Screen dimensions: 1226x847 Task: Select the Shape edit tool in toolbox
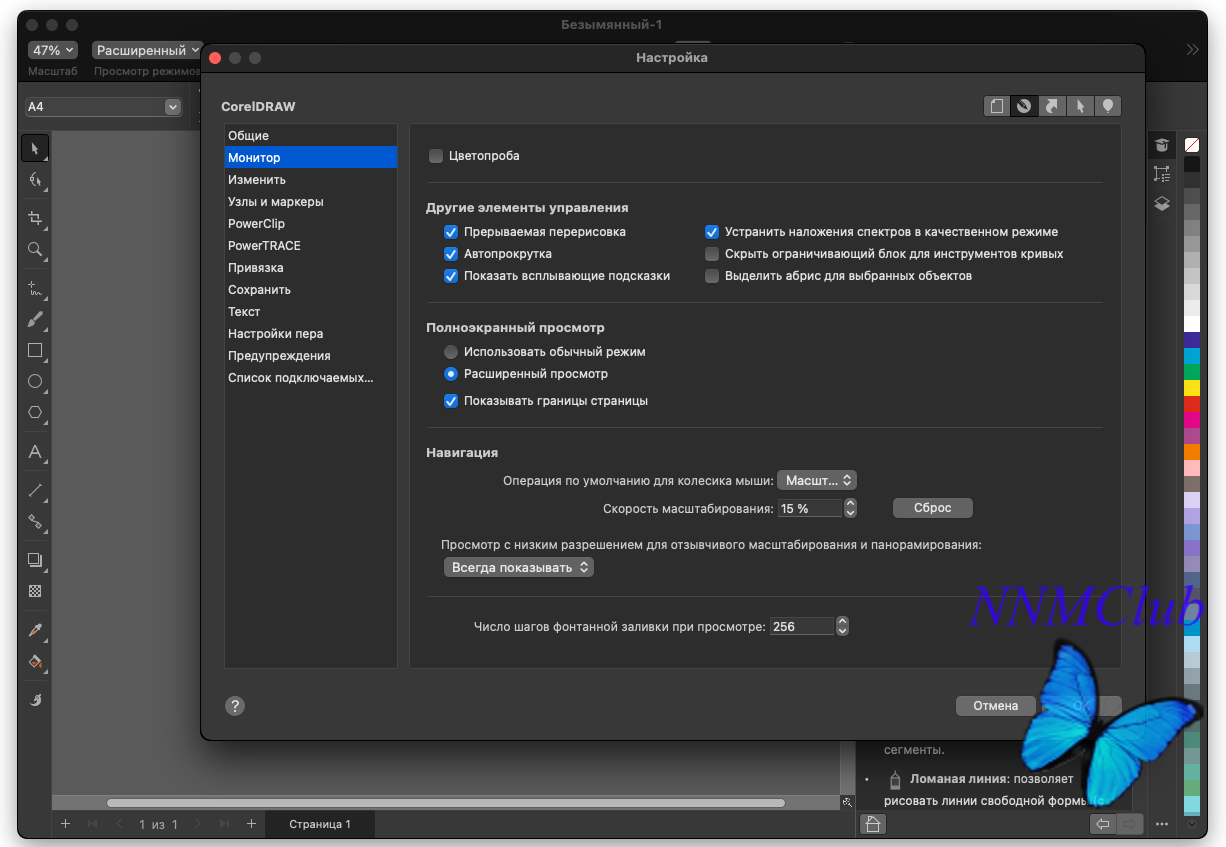point(35,180)
